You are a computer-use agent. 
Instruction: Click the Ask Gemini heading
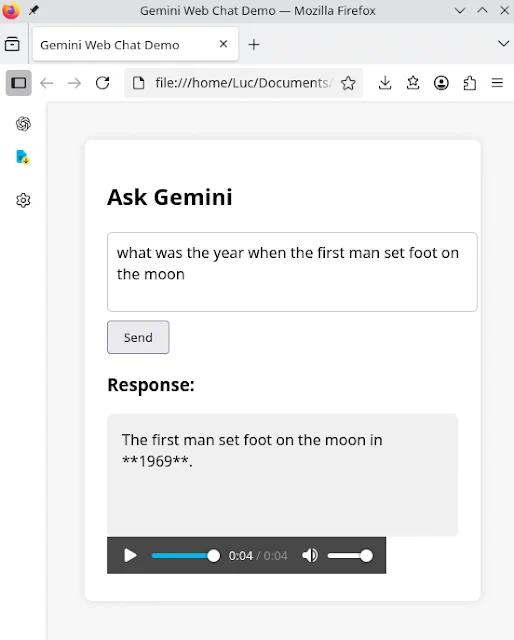pos(169,197)
